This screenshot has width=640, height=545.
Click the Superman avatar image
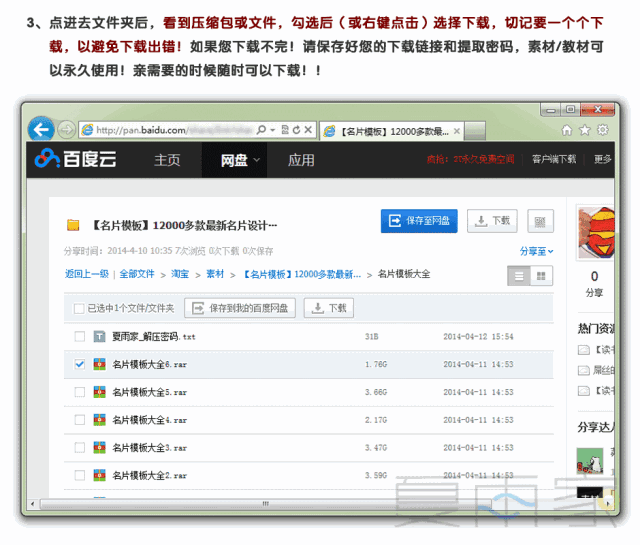click(596, 233)
